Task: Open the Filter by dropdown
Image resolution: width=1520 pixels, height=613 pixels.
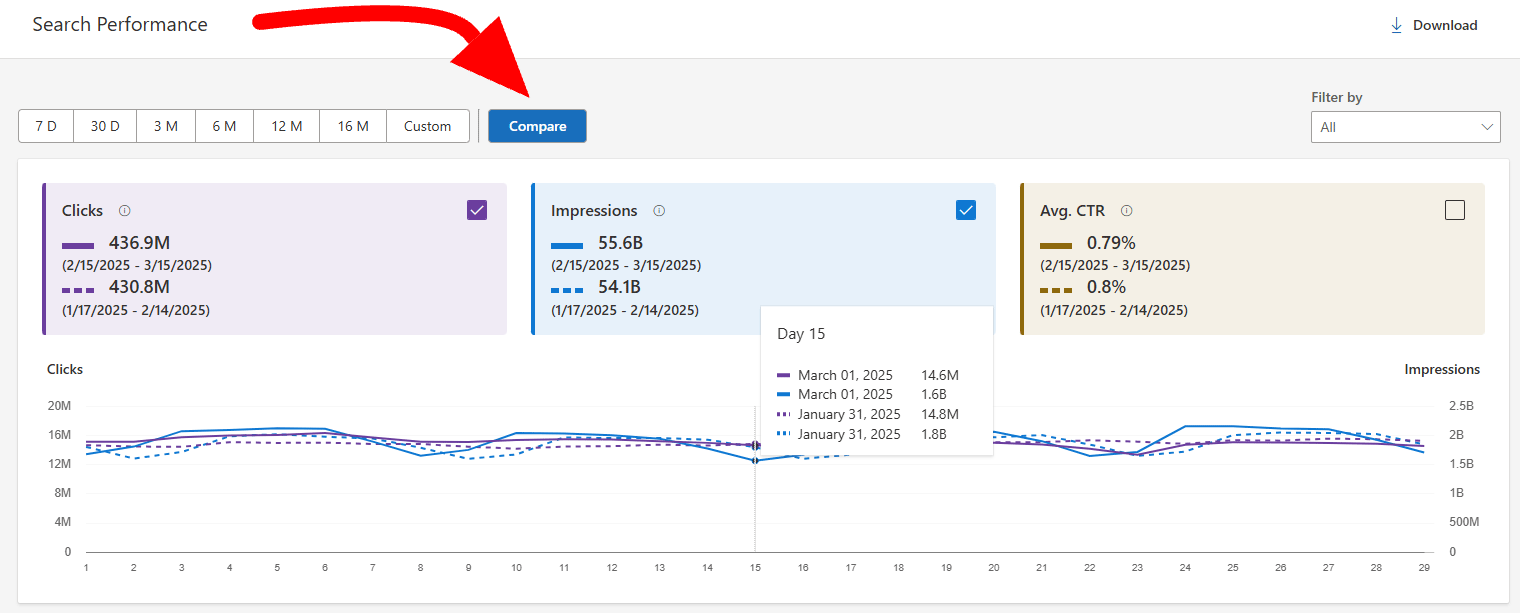Action: point(1405,126)
